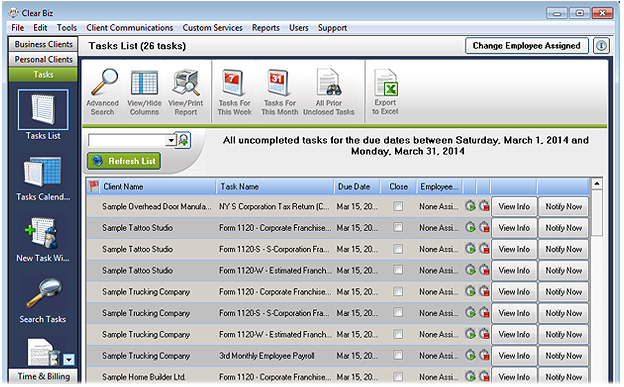This screenshot has height=387, width=624.
Task: Click green arrow icon in Form 1120-W Tattoo Studio row
Action: tap(470, 270)
